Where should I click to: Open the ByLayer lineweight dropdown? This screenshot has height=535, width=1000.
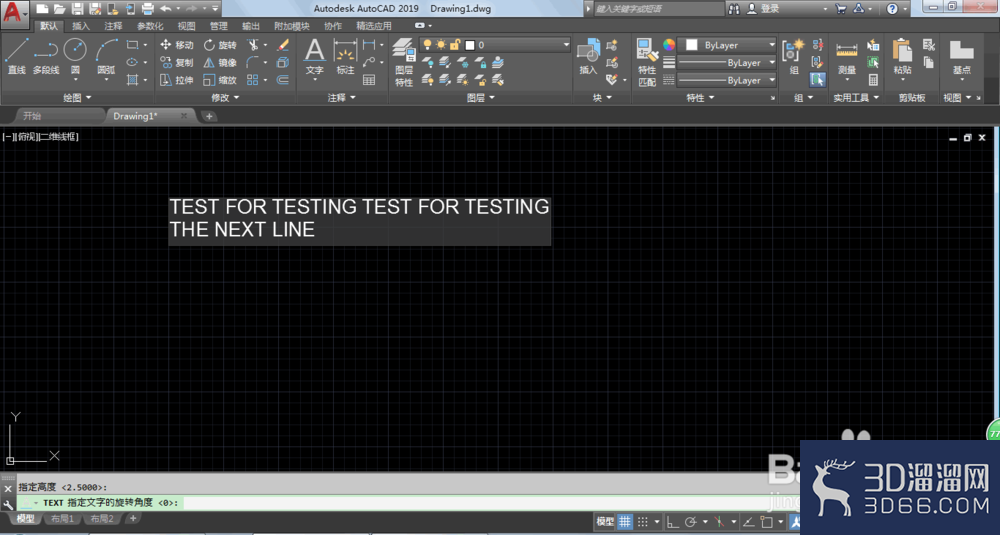click(x=727, y=62)
